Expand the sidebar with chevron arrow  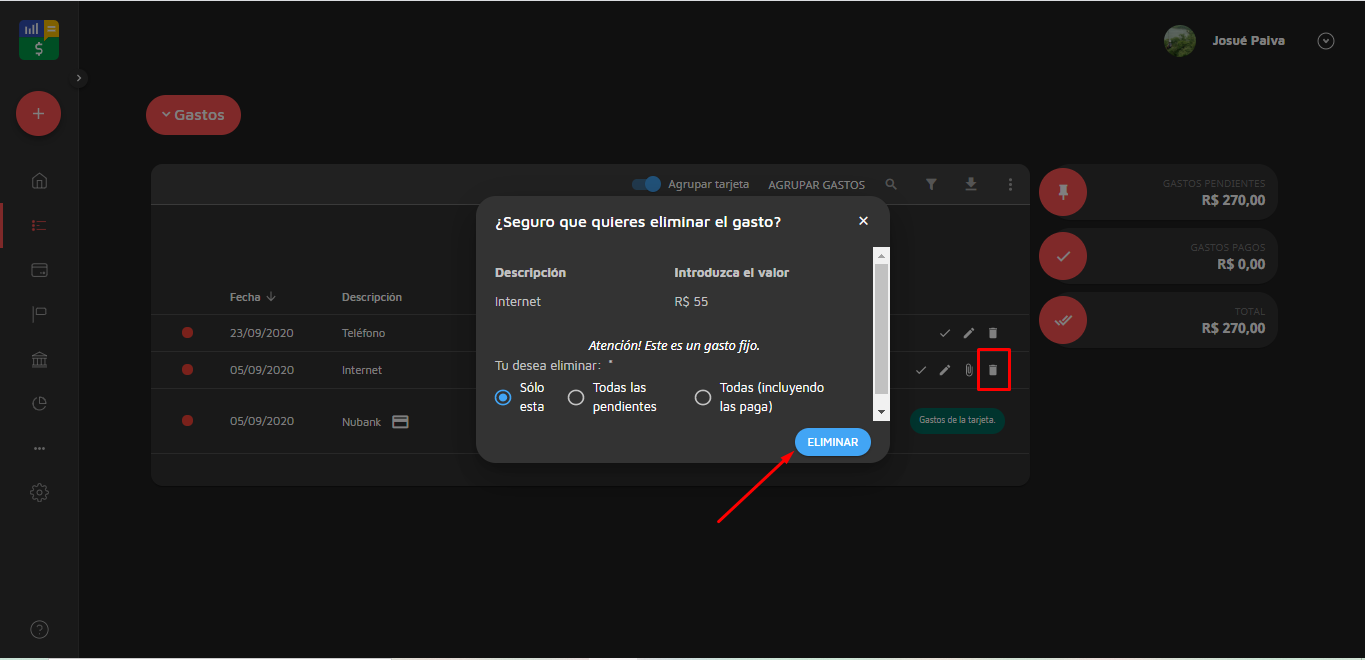[80, 78]
